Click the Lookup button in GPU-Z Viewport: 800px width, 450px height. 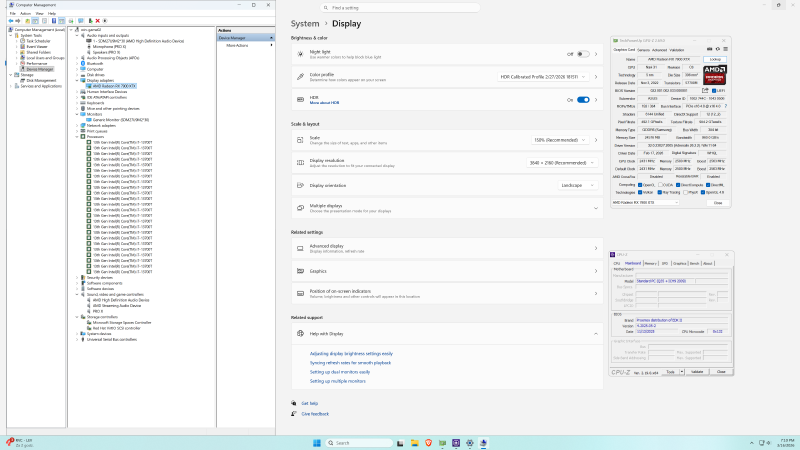tap(715, 59)
